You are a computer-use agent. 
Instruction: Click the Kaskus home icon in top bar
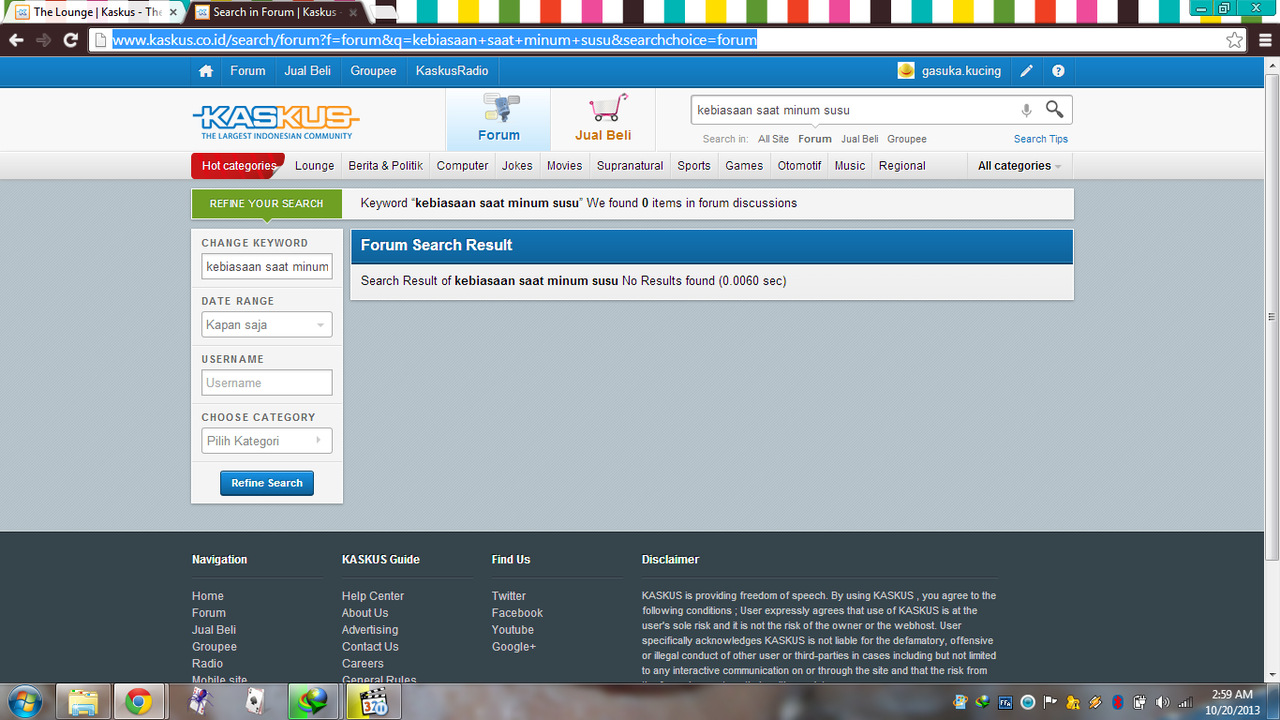coord(206,71)
